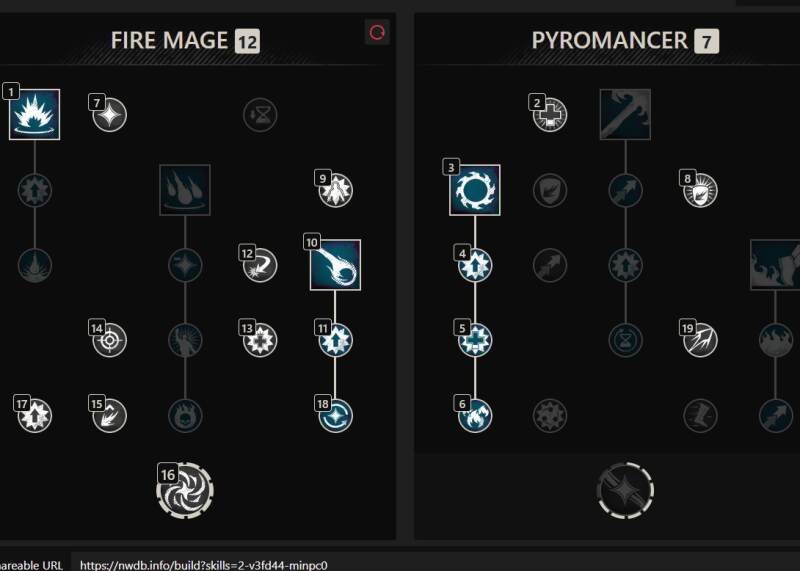The width and height of the screenshot is (800, 571).
Task: Click the PYROMANCER tree heading
Action: point(610,41)
